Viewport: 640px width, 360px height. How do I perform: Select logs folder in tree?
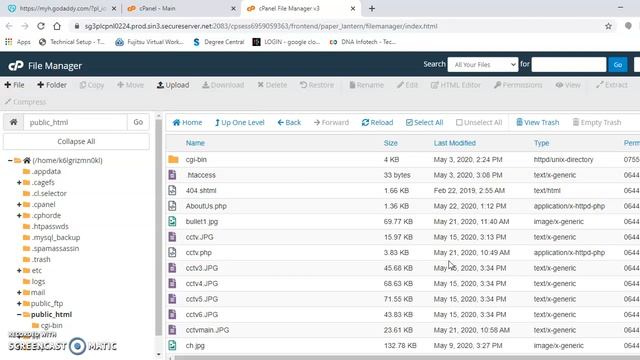[38, 282]
